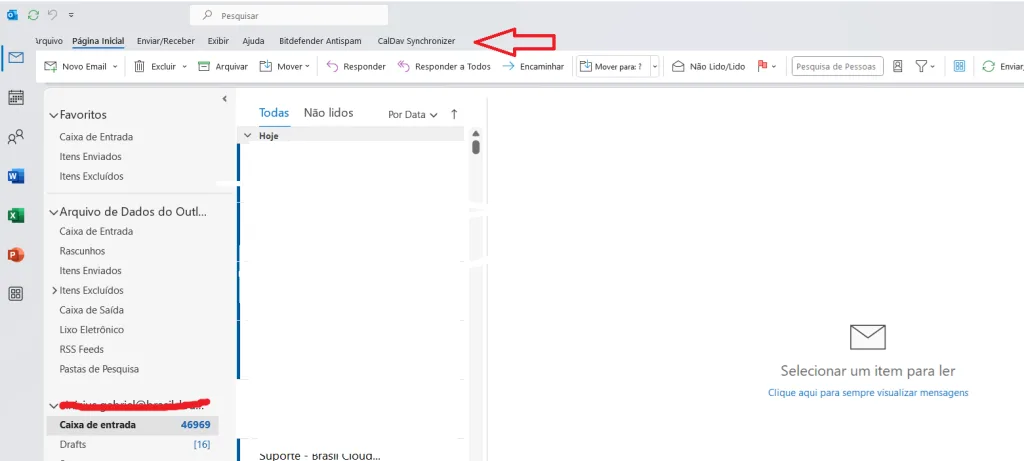Collapse the folder pane arrow
The image size is (1024, 461).
224,99
